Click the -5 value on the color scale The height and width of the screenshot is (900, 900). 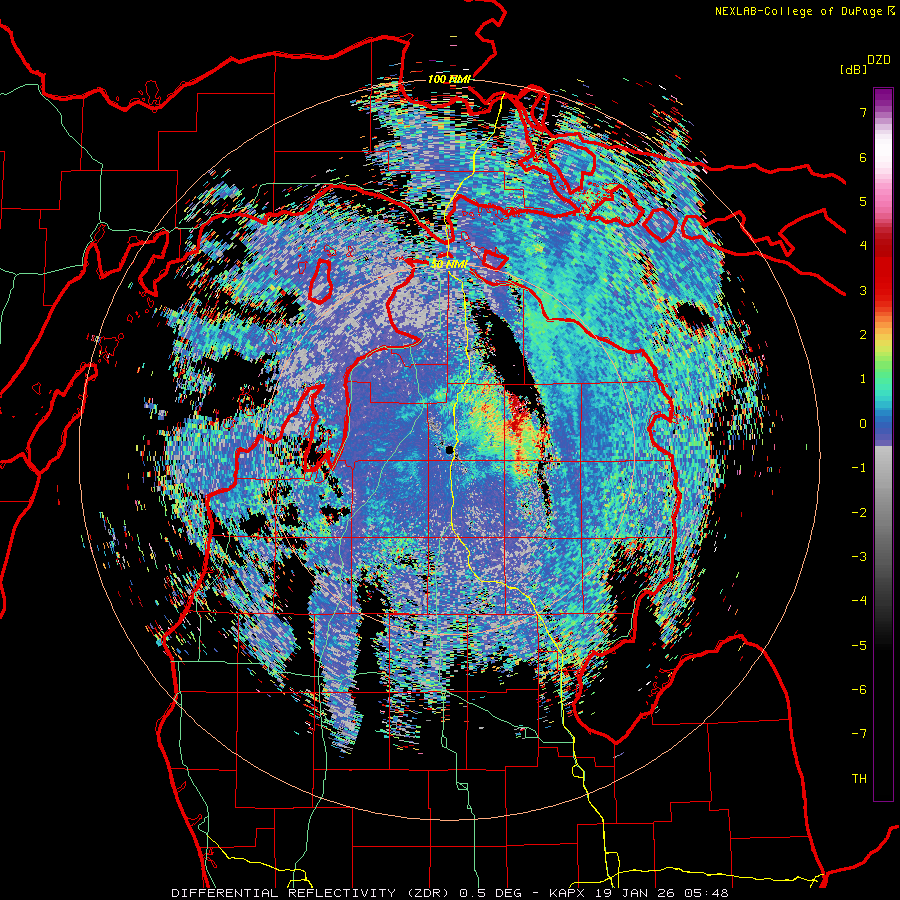pyautogui.click(x=859, y=646)
